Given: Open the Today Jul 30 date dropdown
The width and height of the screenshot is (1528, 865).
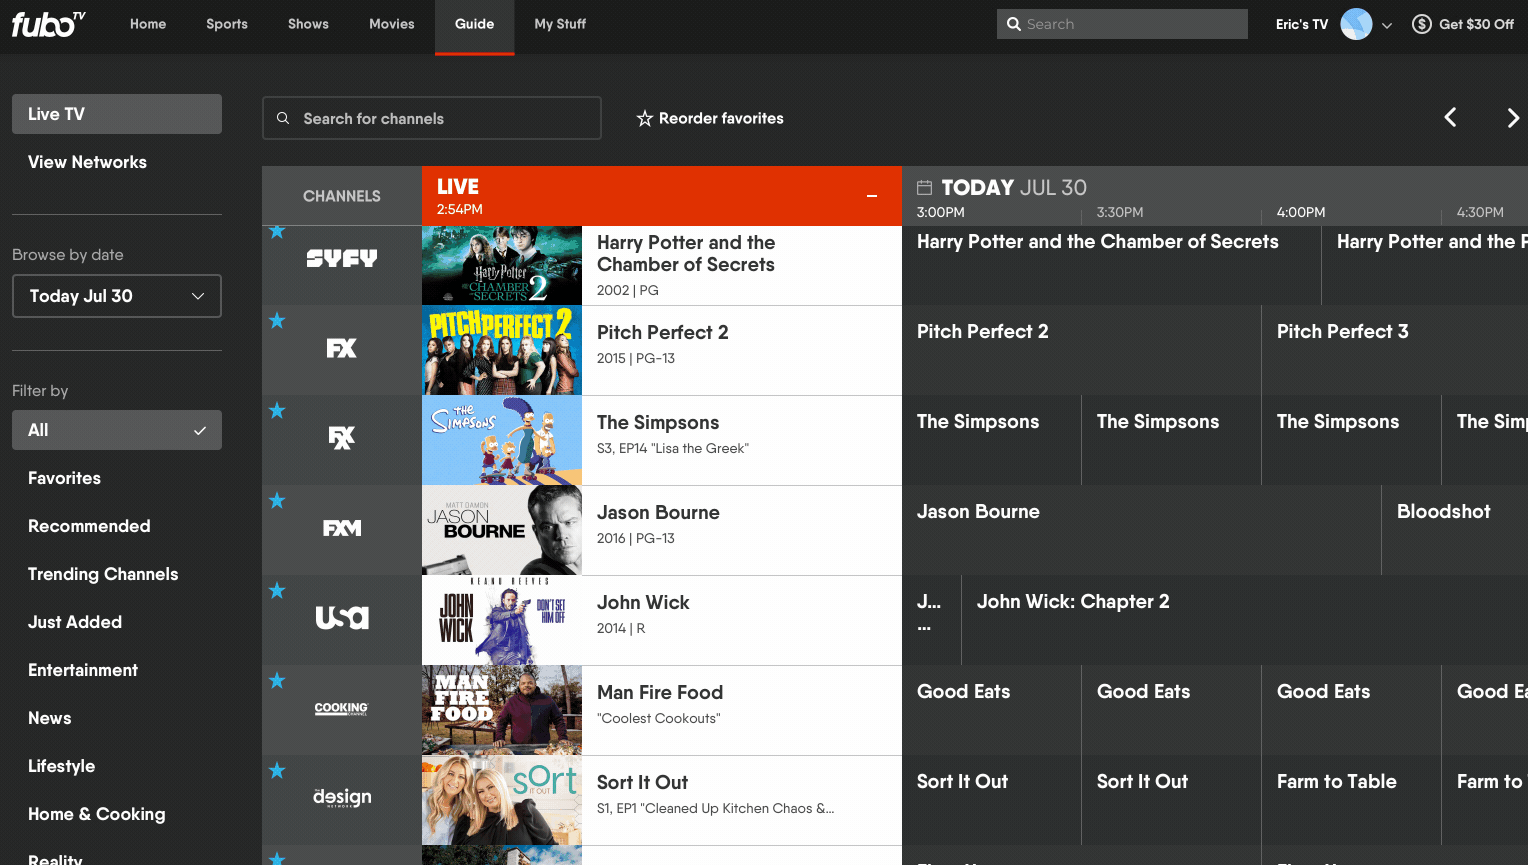Looking at the screenshot, I should point(117,296).
